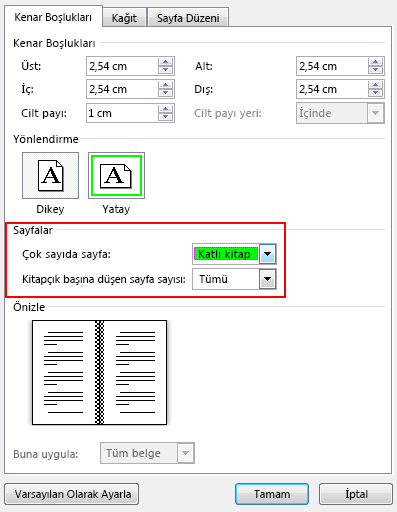Click the Tamam button
The image size is (397, 512).
tap(272, 494)
